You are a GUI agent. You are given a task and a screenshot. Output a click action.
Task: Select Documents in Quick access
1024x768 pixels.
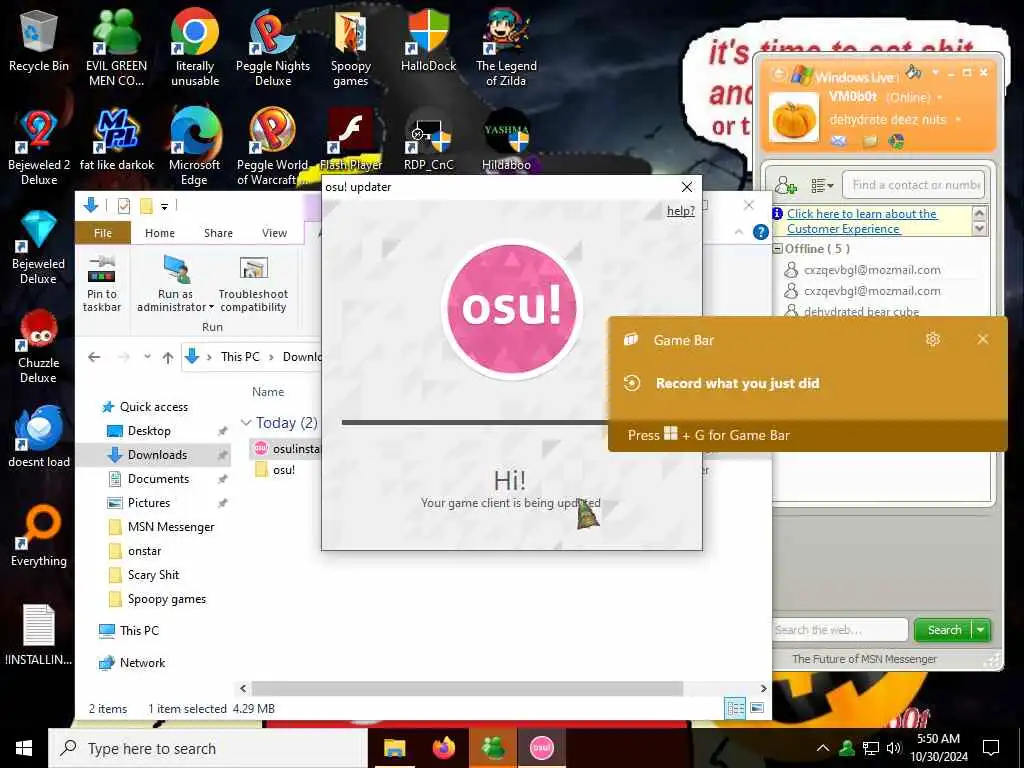(158, 479)
